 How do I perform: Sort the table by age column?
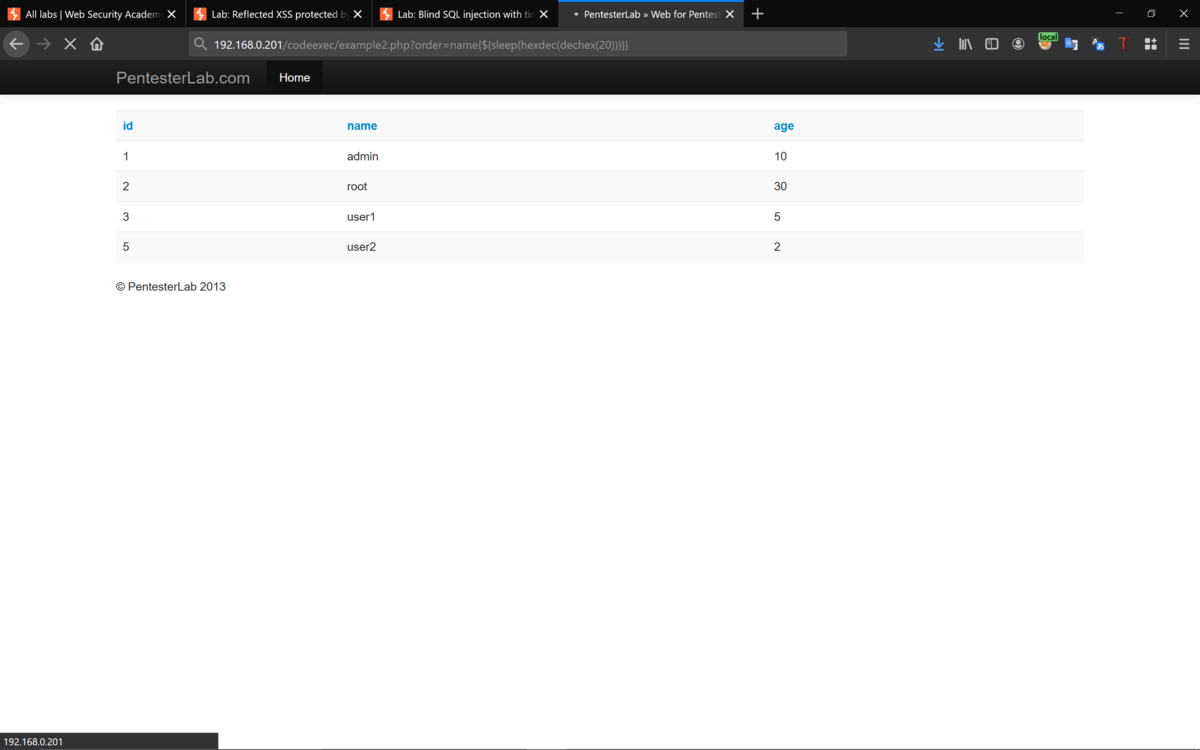[x=784, y=126]
